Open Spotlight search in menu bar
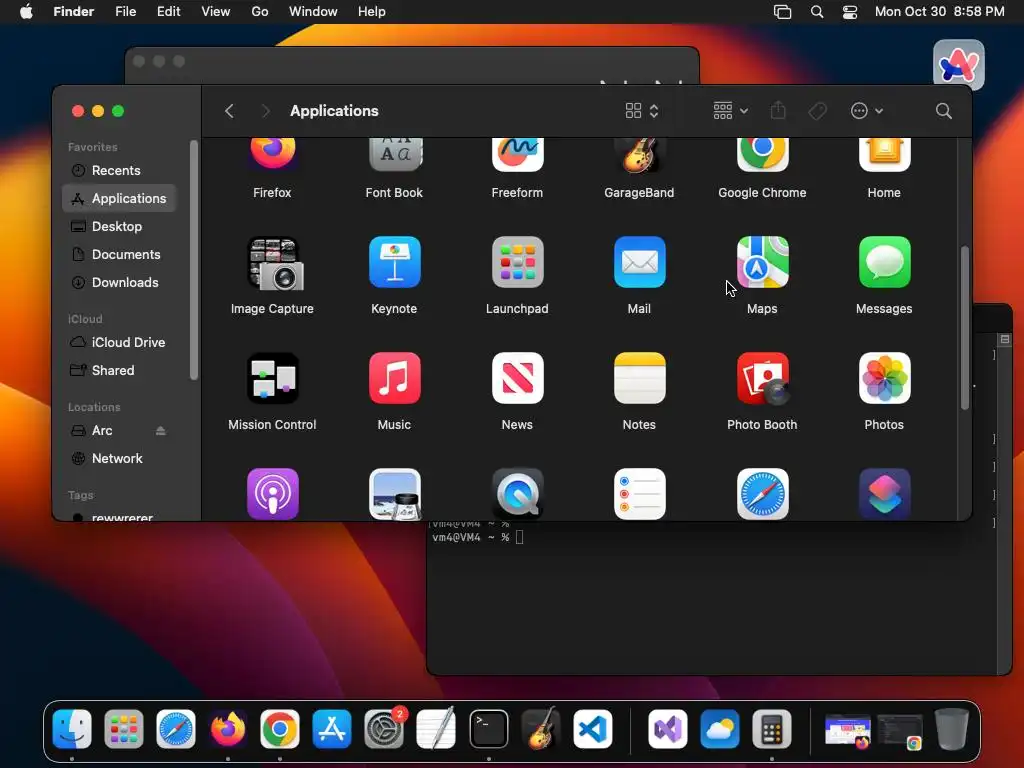Image resolution: width=1024 pixels, height=768 pixels. pos(817,12)
